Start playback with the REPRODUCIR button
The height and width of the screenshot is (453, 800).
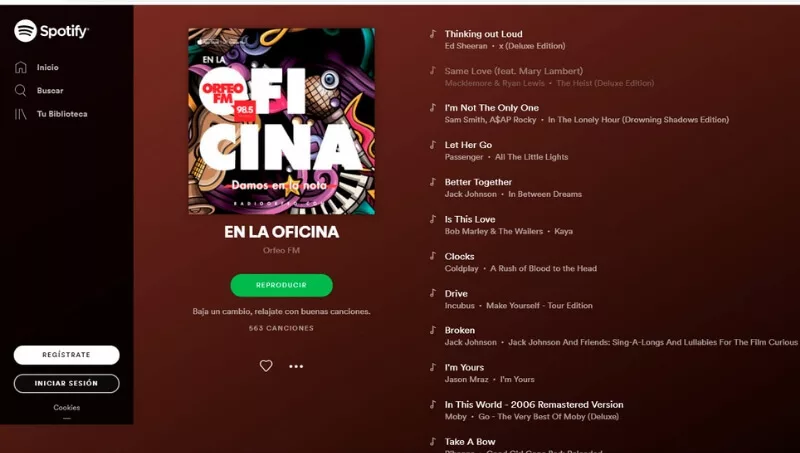[x=282, y=285]
